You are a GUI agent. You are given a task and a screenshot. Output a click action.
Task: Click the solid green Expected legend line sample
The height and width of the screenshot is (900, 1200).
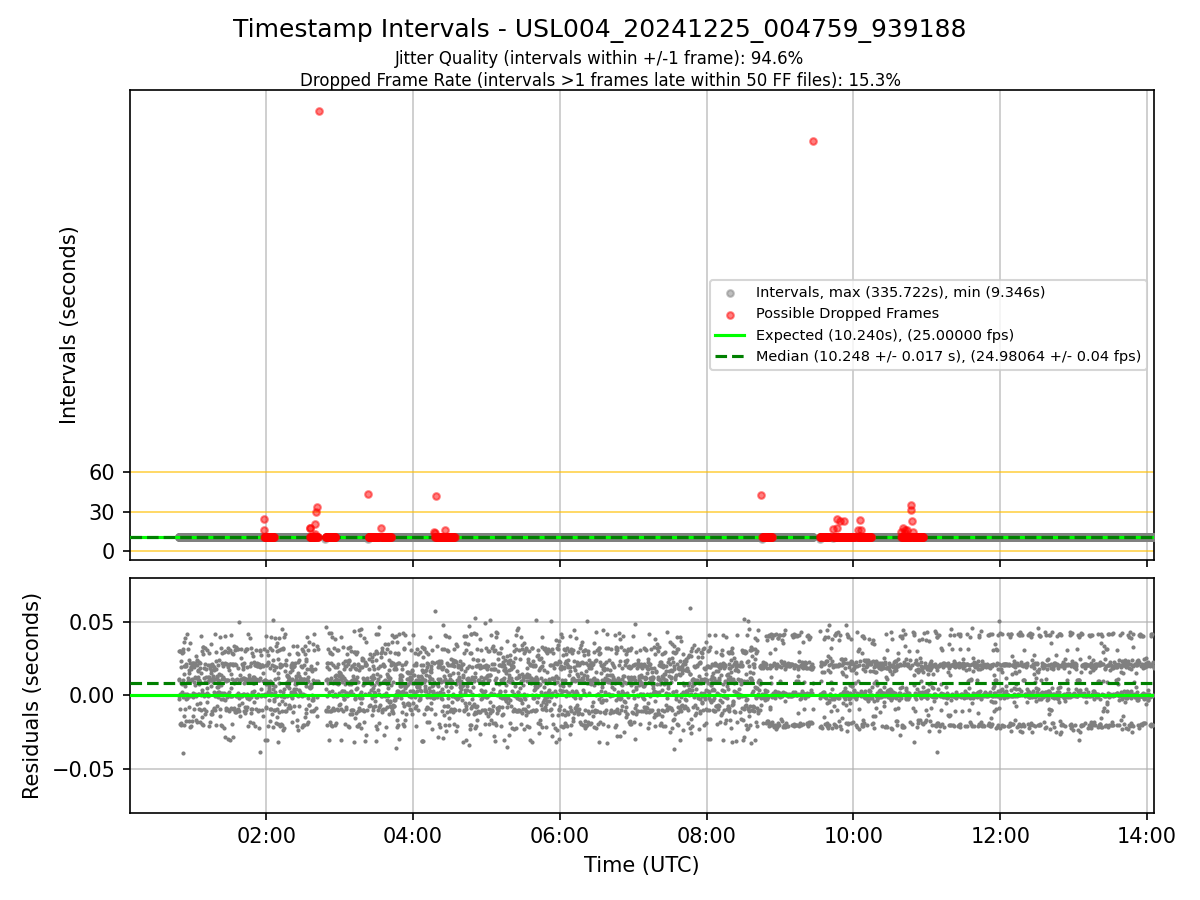731,335
